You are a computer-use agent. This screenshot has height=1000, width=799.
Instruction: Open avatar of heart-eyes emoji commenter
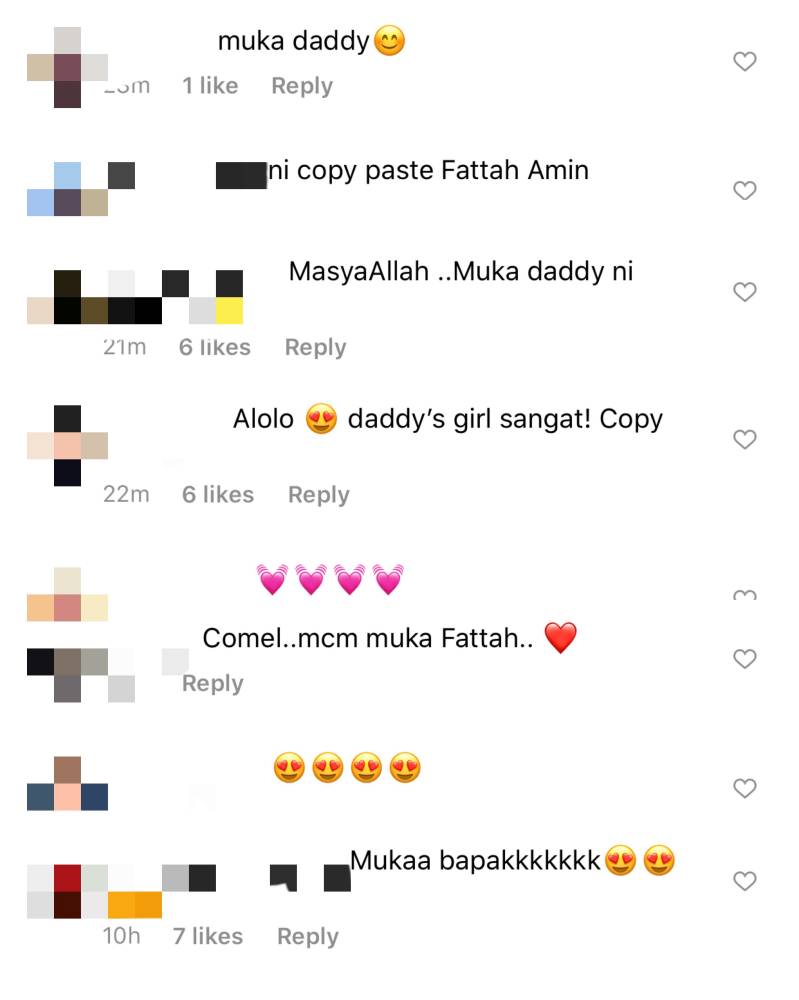pyautogui.click(x=67, y=783)
